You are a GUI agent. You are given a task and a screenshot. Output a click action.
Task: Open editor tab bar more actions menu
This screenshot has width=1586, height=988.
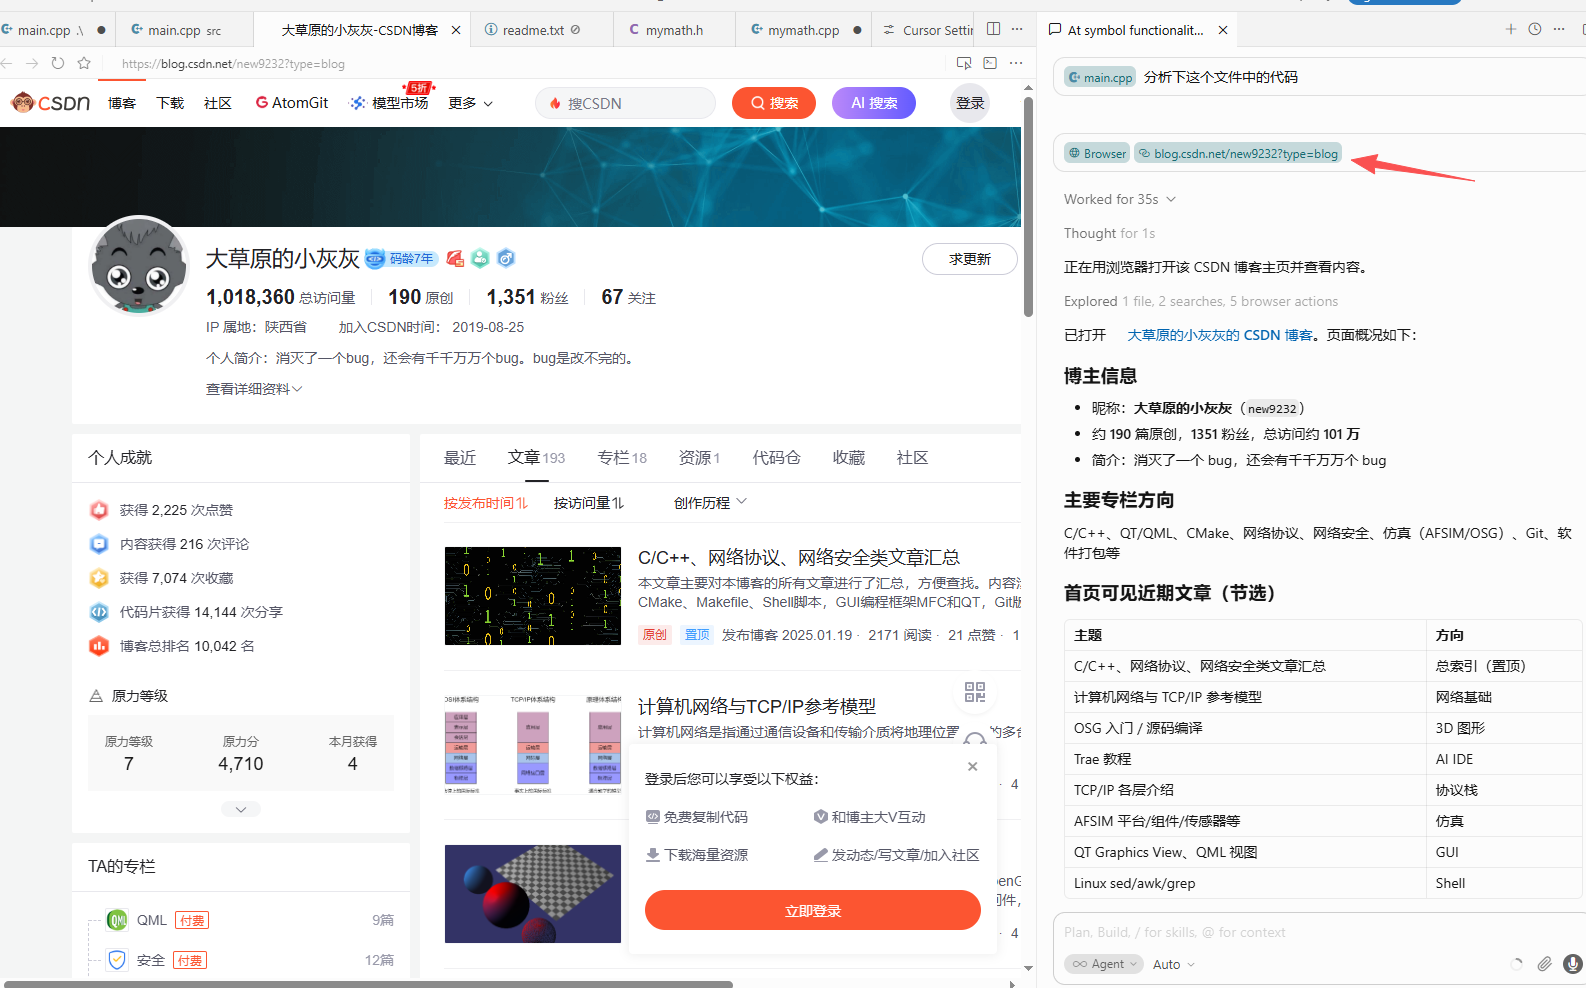point(1017,29)
